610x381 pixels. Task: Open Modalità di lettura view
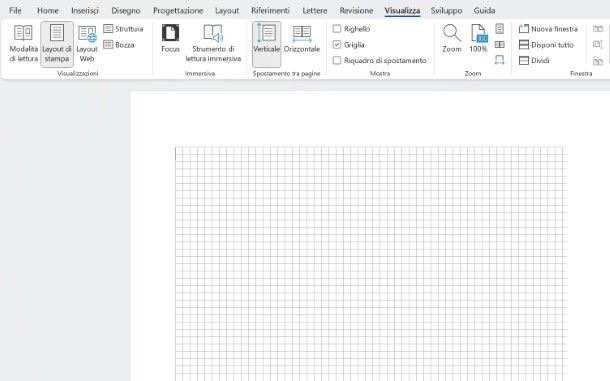pos(23,43)
